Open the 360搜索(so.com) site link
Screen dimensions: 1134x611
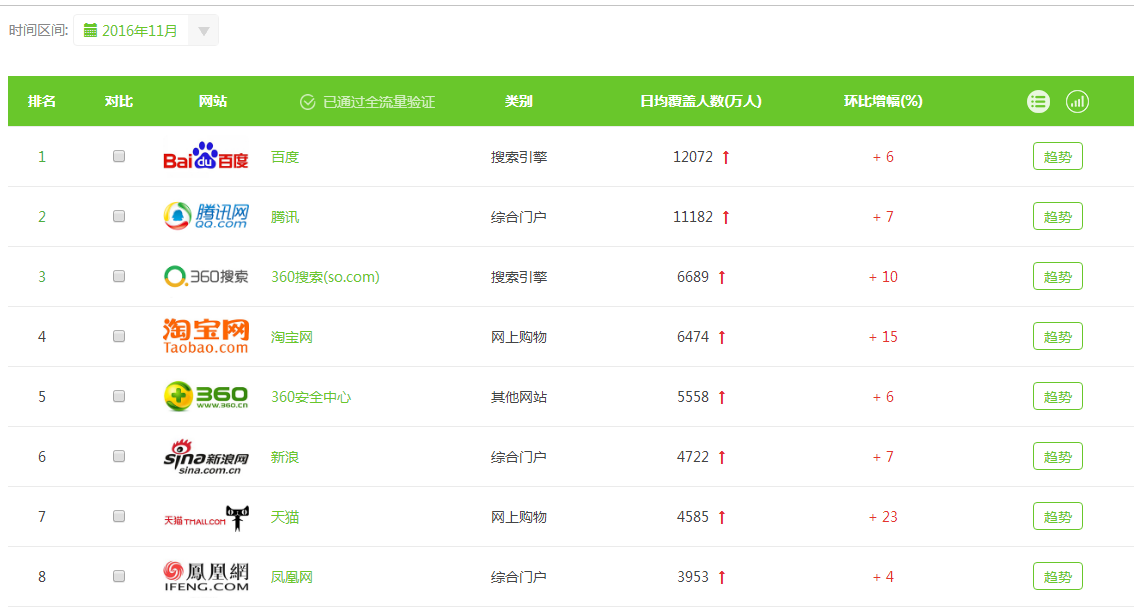pos(325,277)
